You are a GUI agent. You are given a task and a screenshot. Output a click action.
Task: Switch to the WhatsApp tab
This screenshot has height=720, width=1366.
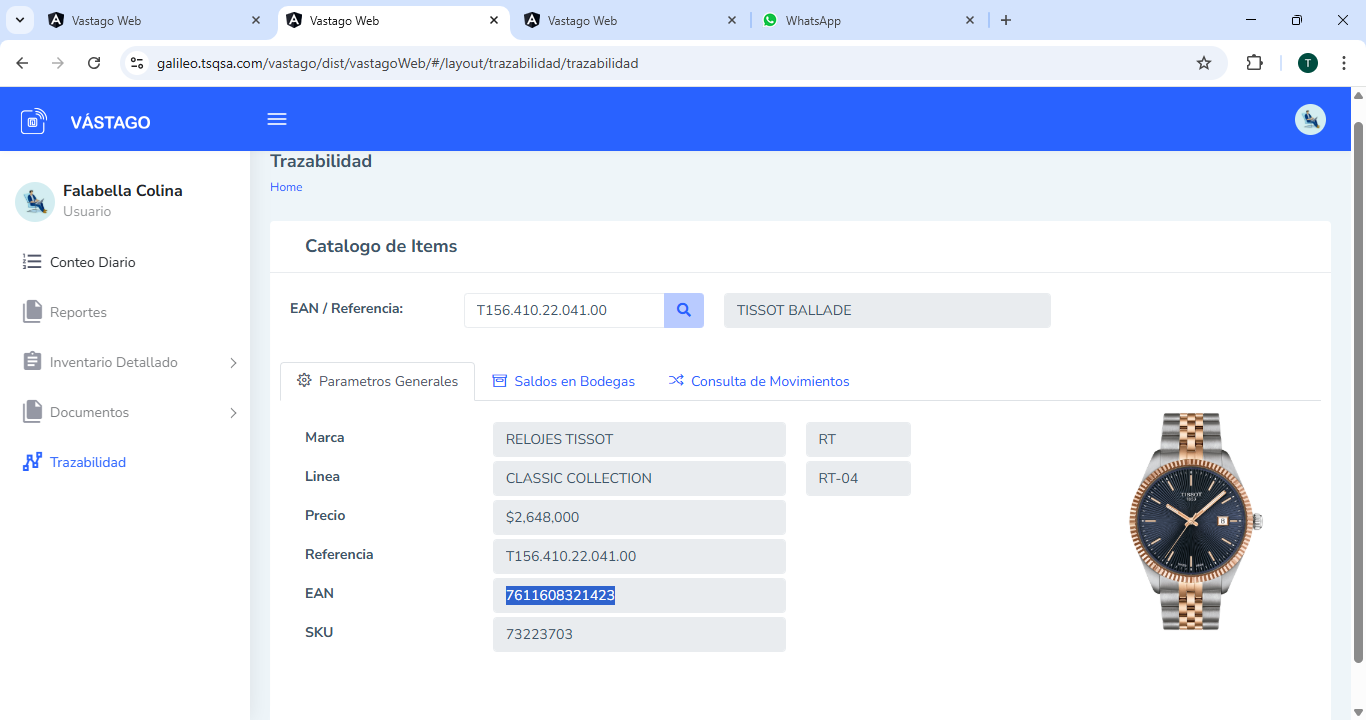tap(869, 20)
